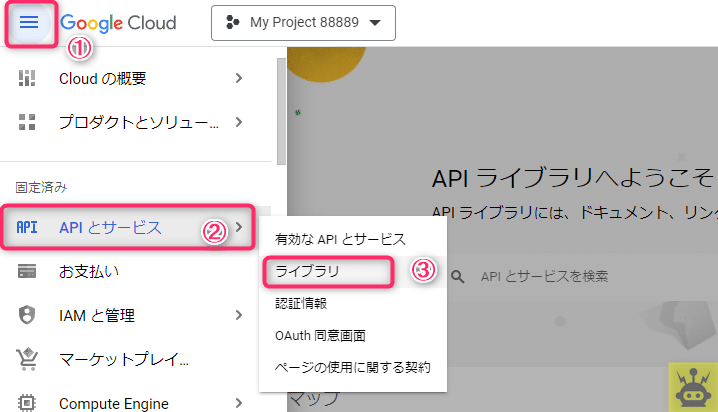Image resolution: width=718 pixels, height=412 pixels.
Task: Click the project selector hexagon icon
Action: click(233, 22)
